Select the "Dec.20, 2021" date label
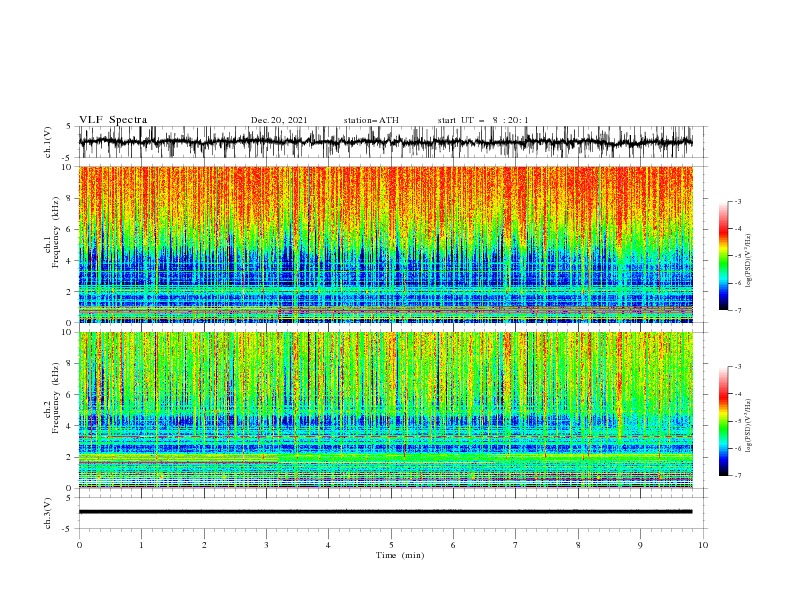 279,120
